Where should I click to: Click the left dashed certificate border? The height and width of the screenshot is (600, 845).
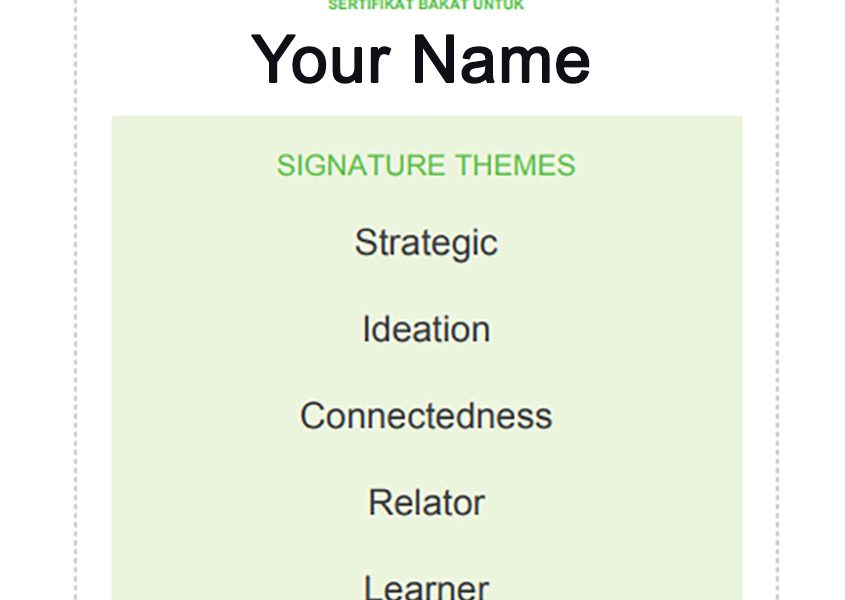(x=76, y=300)
